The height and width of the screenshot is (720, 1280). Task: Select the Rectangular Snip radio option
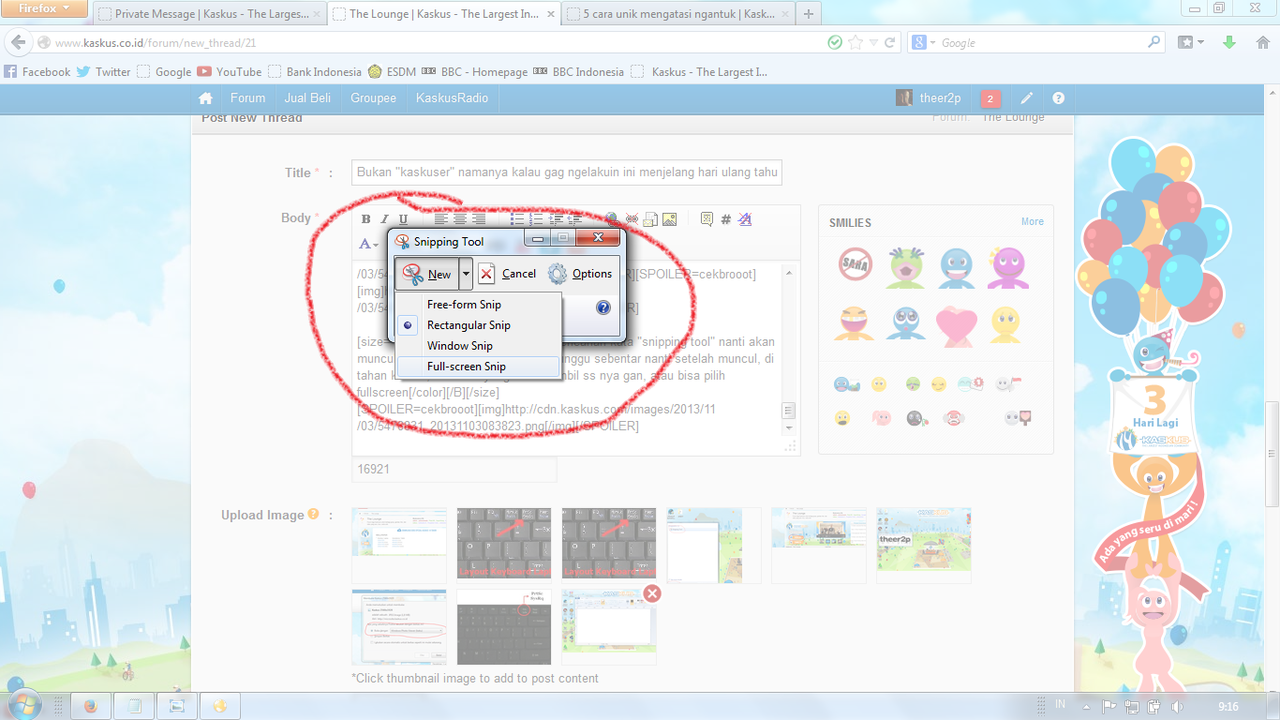[x=478, y=325]
